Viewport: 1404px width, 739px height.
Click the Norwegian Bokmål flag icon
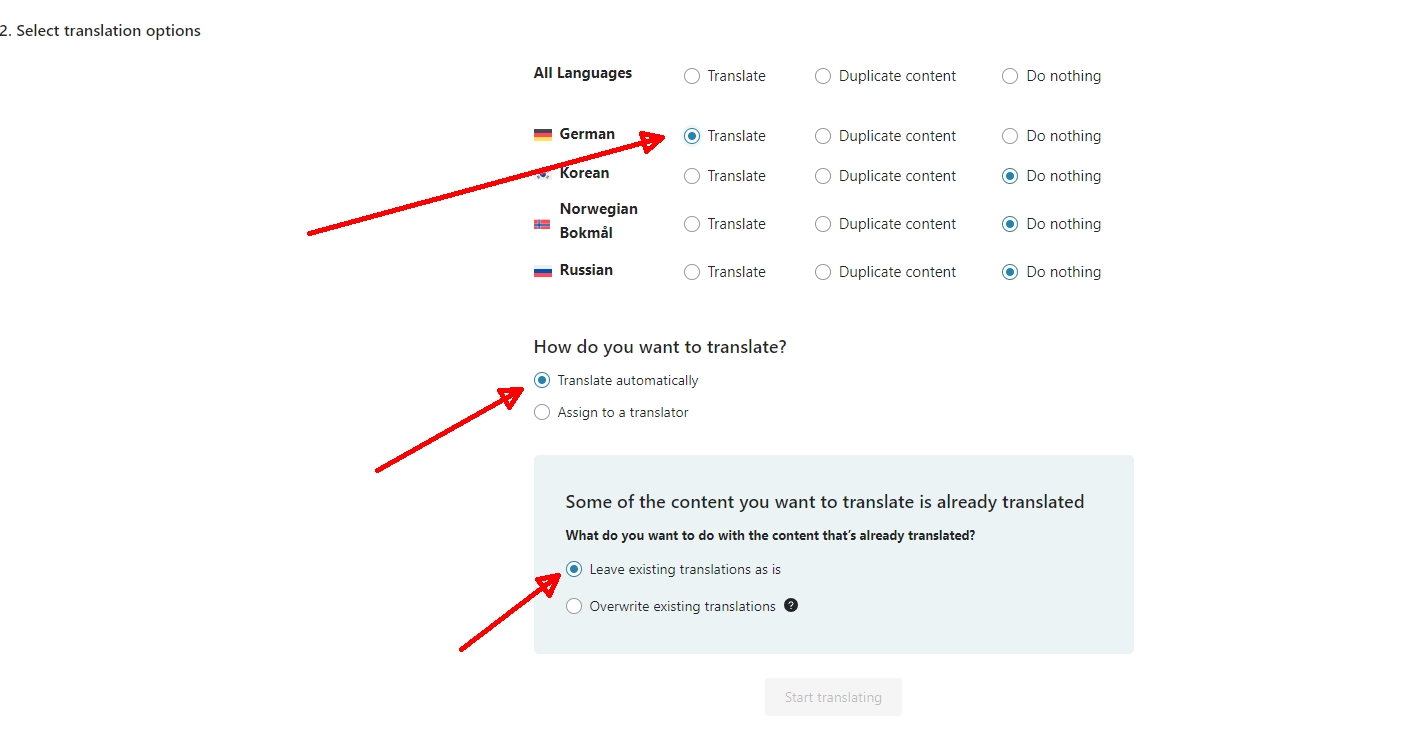pos(543,224)
